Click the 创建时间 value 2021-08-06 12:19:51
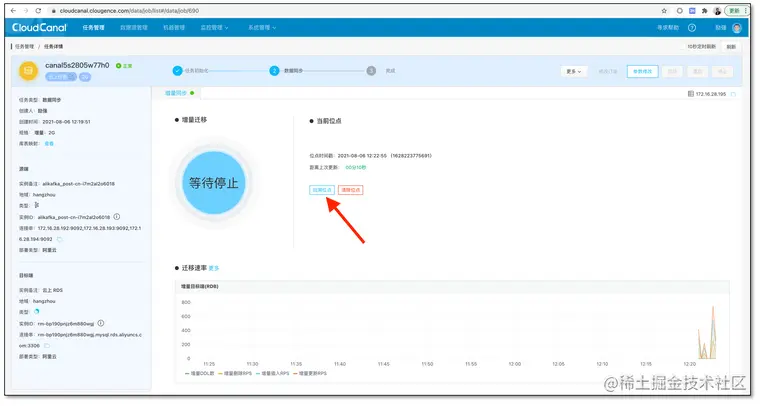This screenshot has height=406, width=760. [x=66, y=122]
